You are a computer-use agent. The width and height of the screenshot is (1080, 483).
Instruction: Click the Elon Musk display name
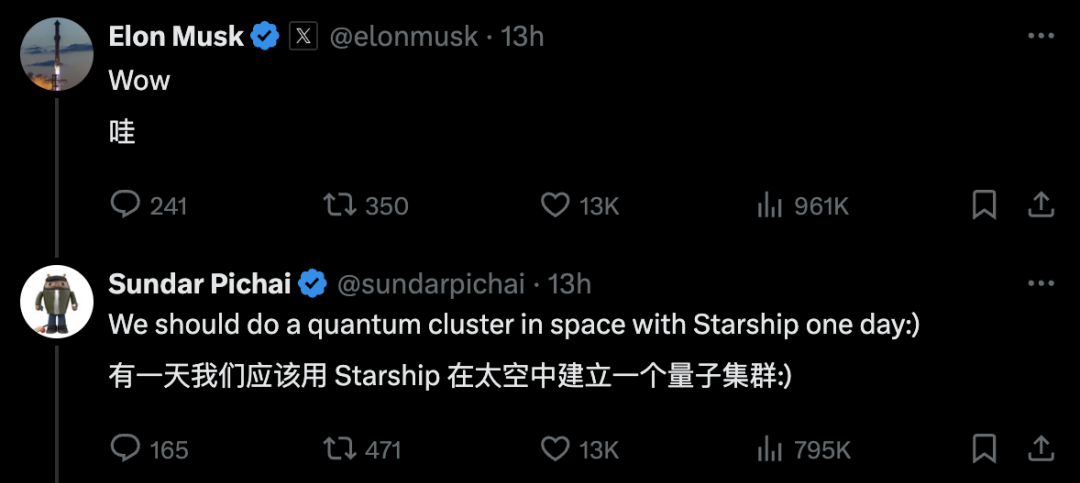coord(175,37)
